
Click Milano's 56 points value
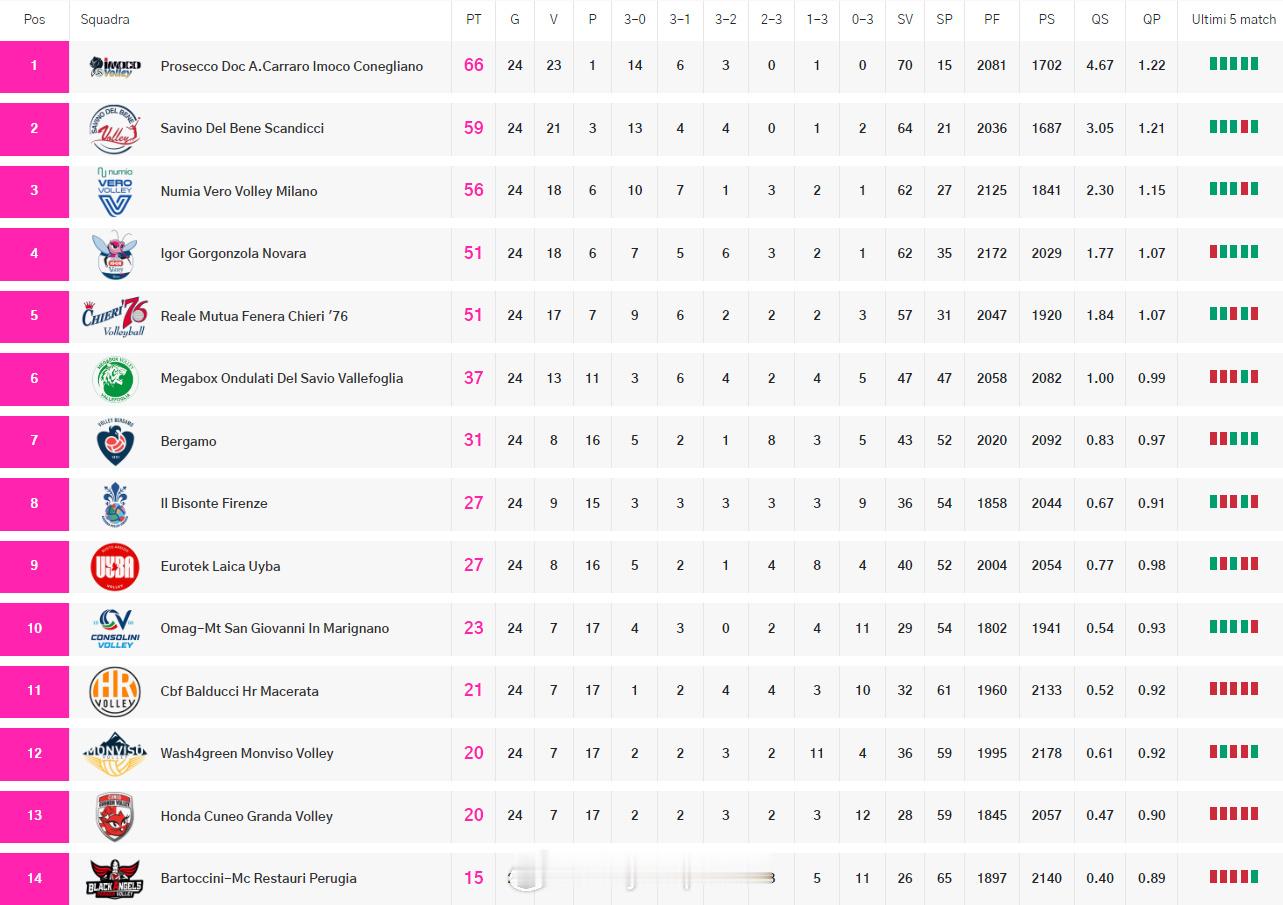[474, 190]
